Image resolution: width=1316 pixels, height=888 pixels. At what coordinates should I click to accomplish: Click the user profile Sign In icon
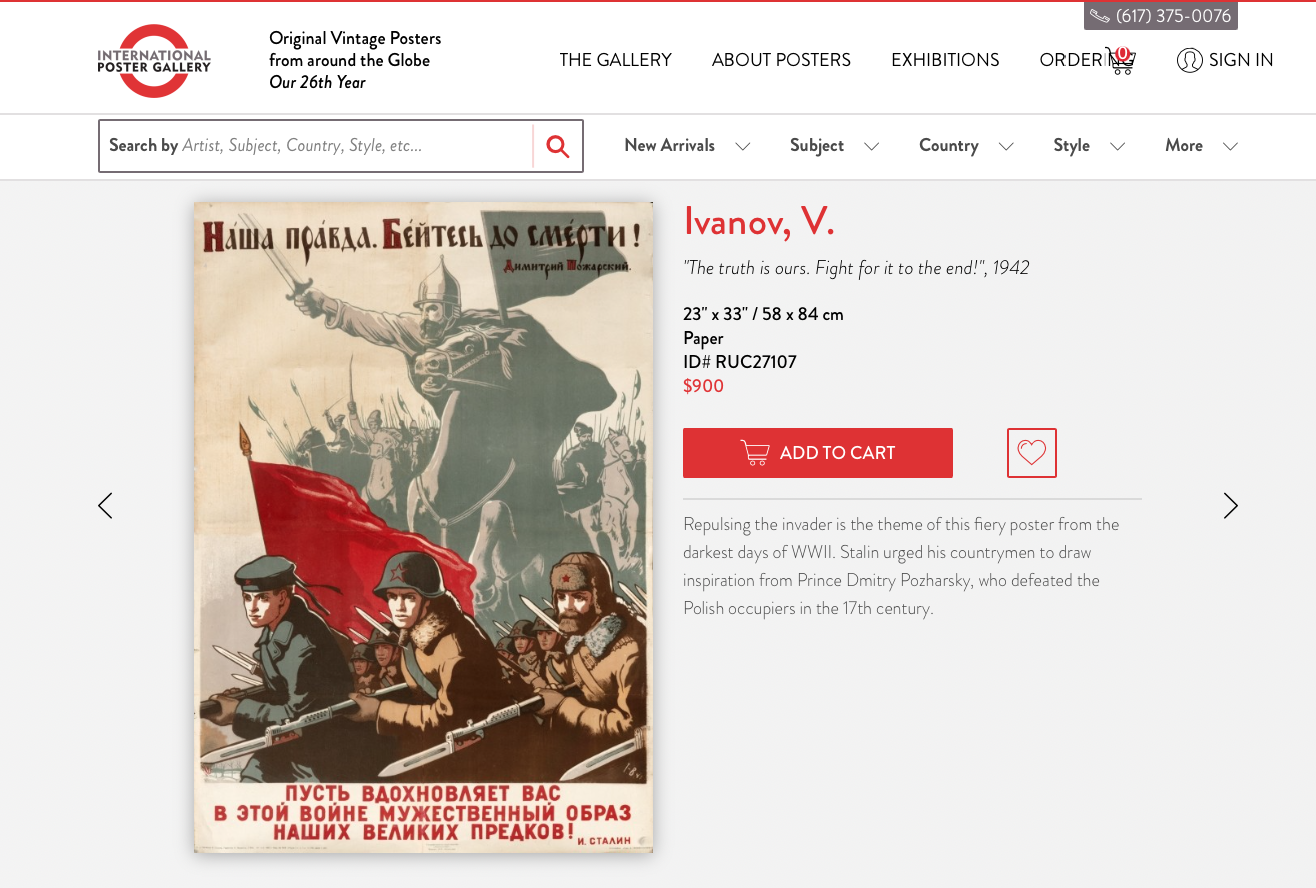point(1189,60)
